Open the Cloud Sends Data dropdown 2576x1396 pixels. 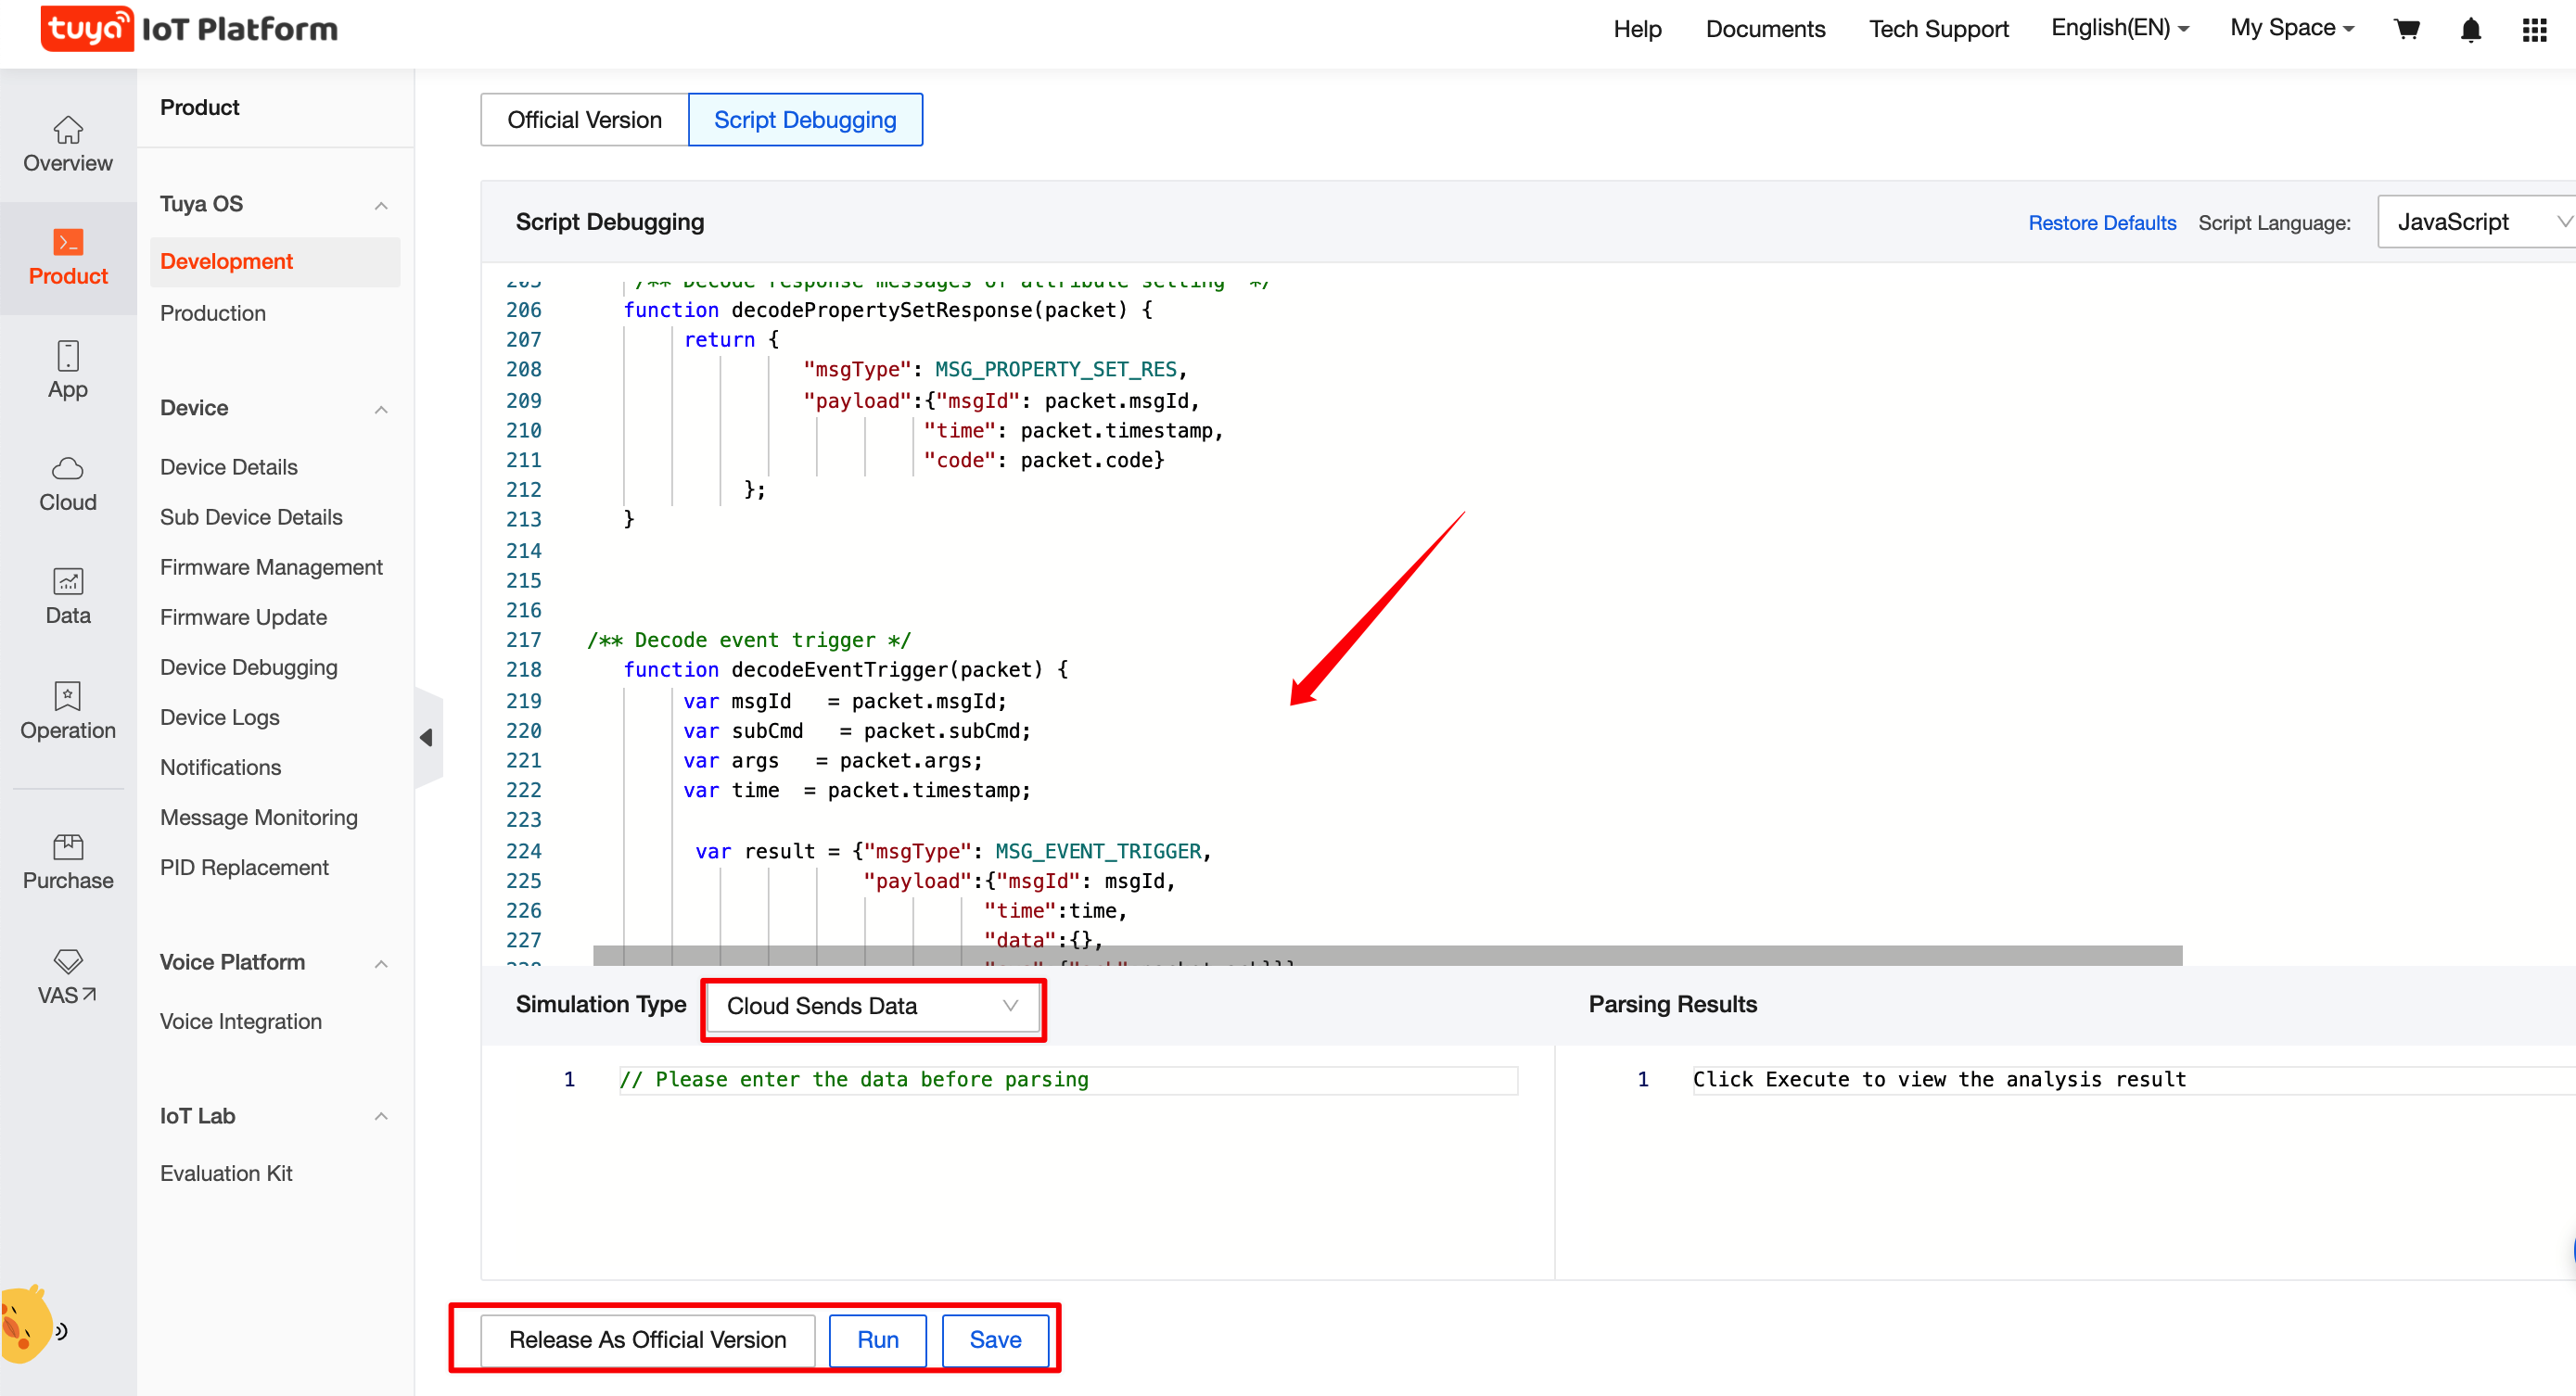pos(871,1007)
